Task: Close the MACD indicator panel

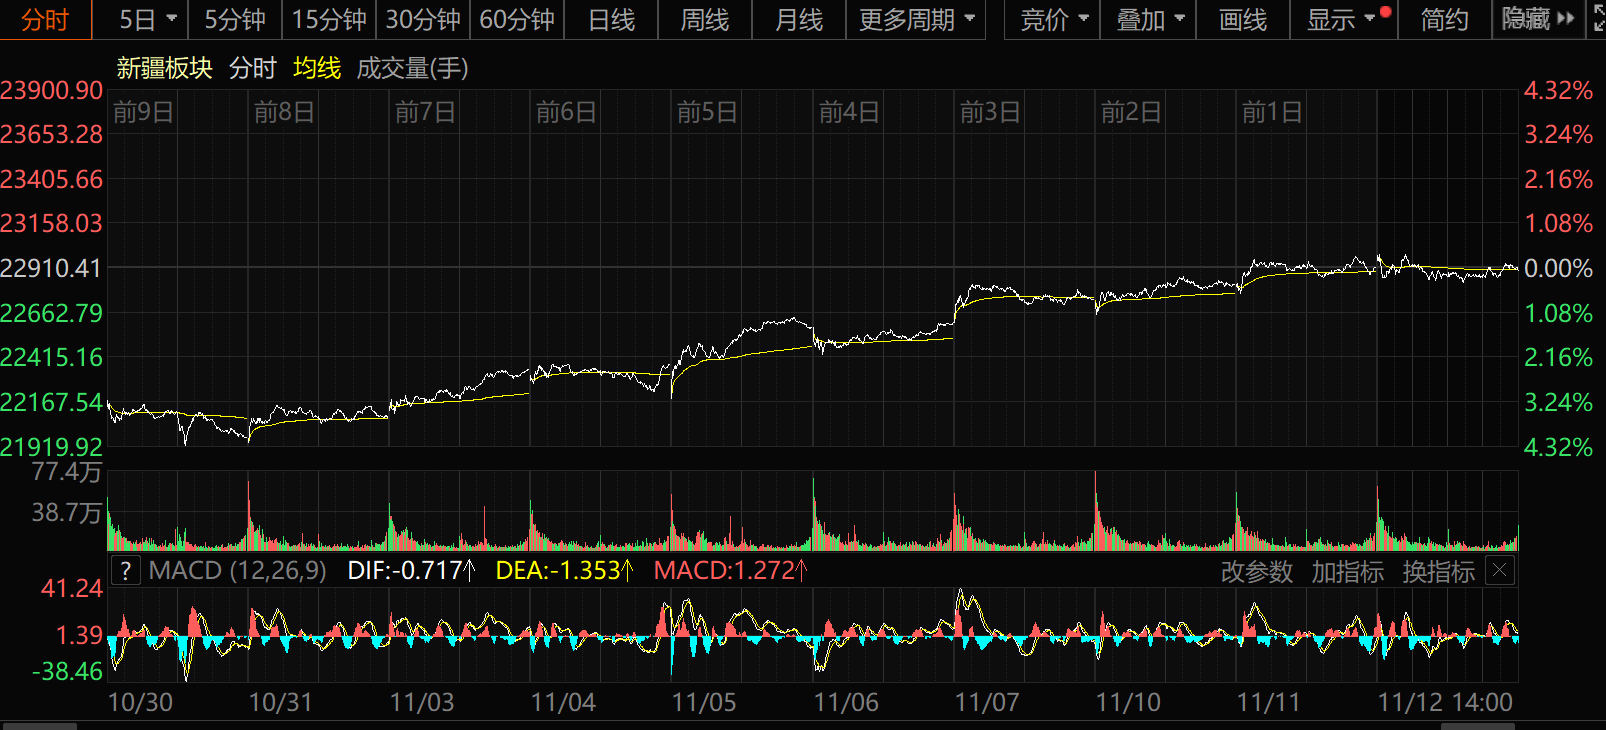Action: (1499, 571)
